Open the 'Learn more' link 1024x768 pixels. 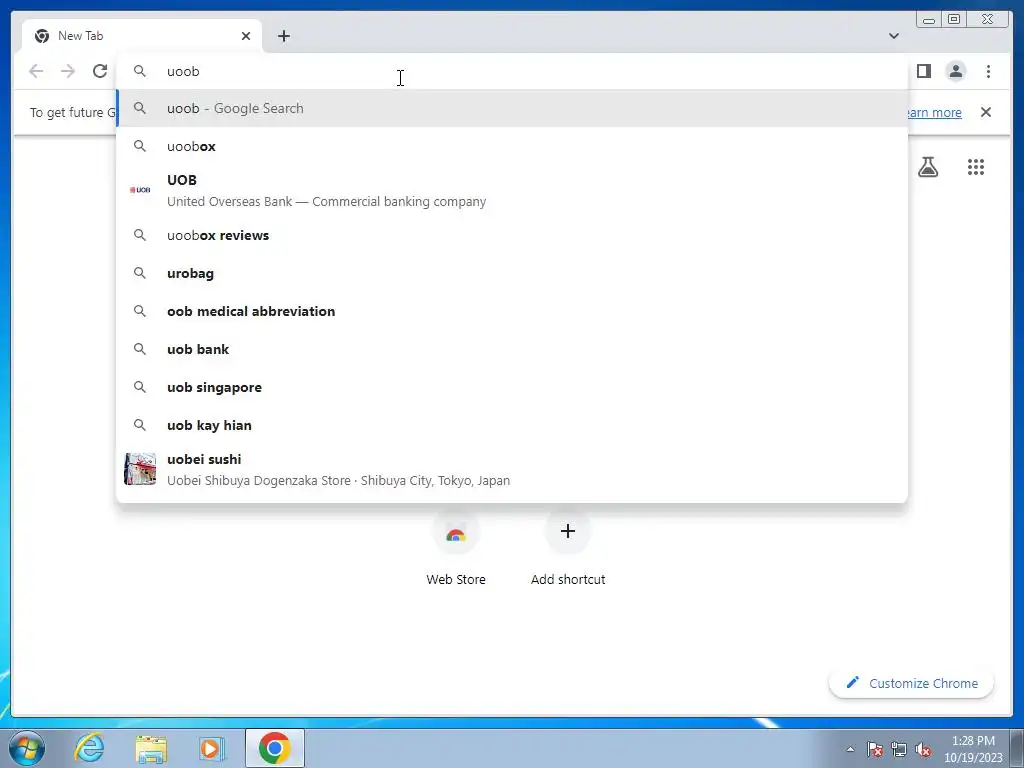click(x=933, y=112)
